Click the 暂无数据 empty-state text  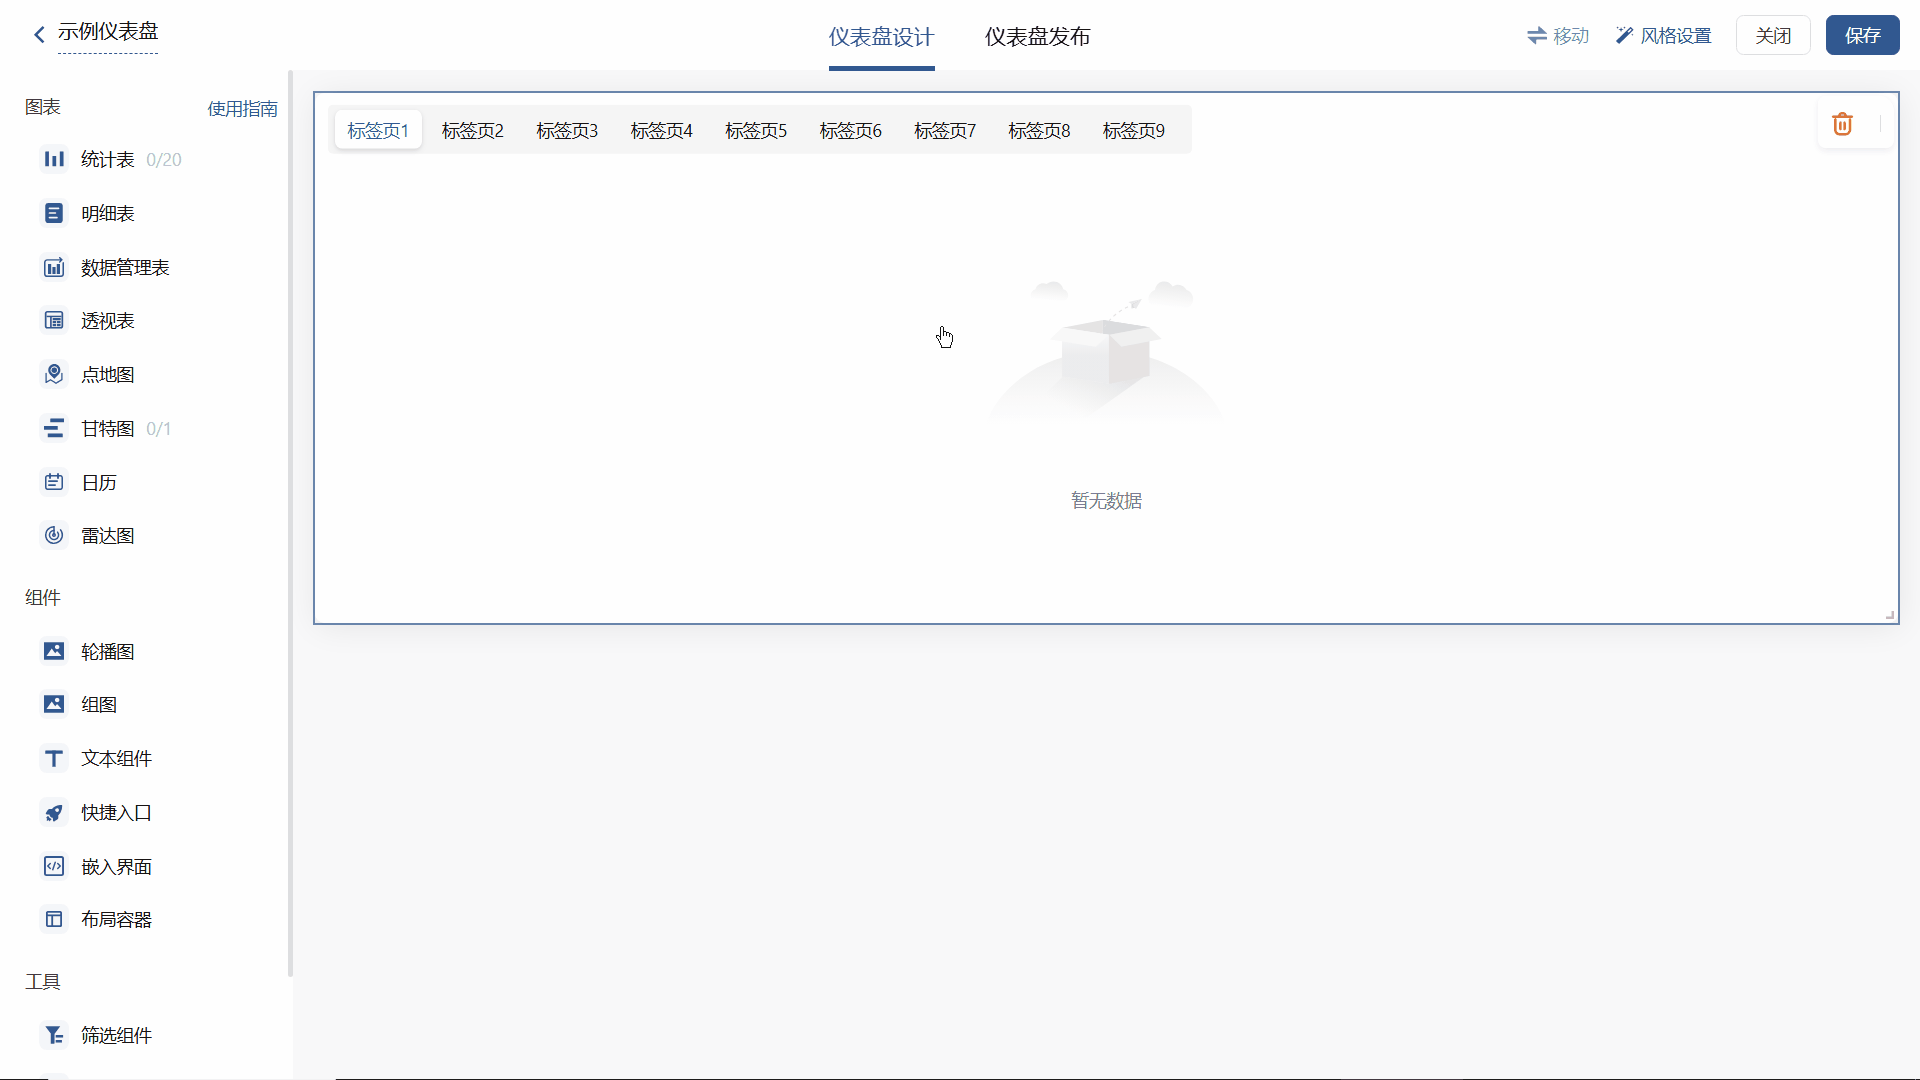tap(1106, 500)
